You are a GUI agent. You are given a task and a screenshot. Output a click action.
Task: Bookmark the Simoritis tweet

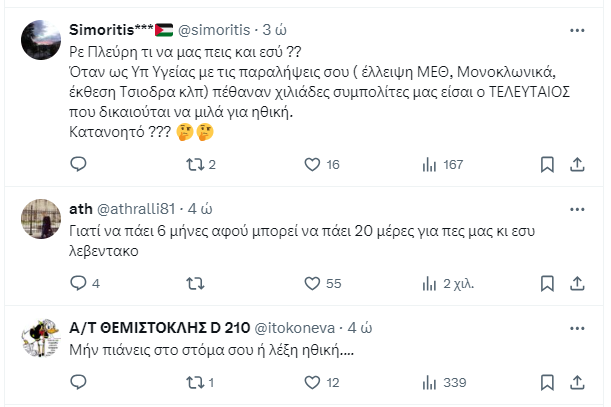pos(546,164)
